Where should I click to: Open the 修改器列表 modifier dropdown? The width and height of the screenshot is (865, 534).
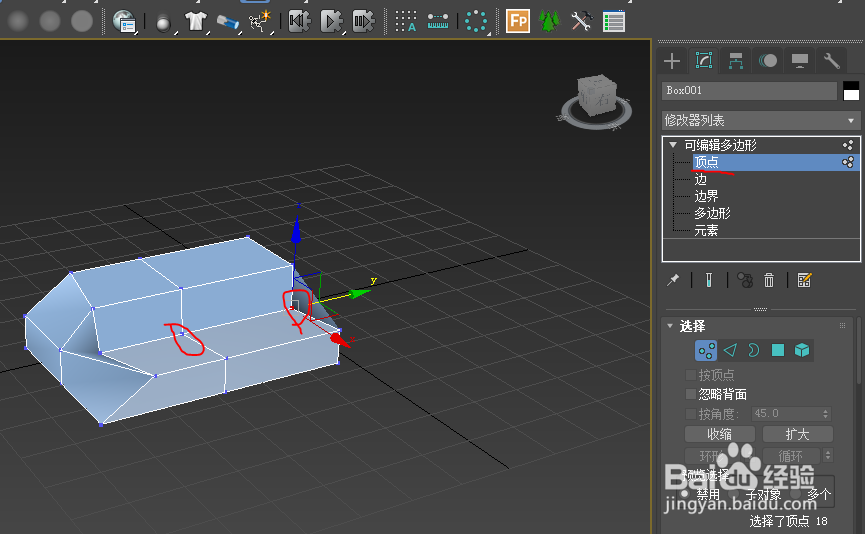click(761, 120)
